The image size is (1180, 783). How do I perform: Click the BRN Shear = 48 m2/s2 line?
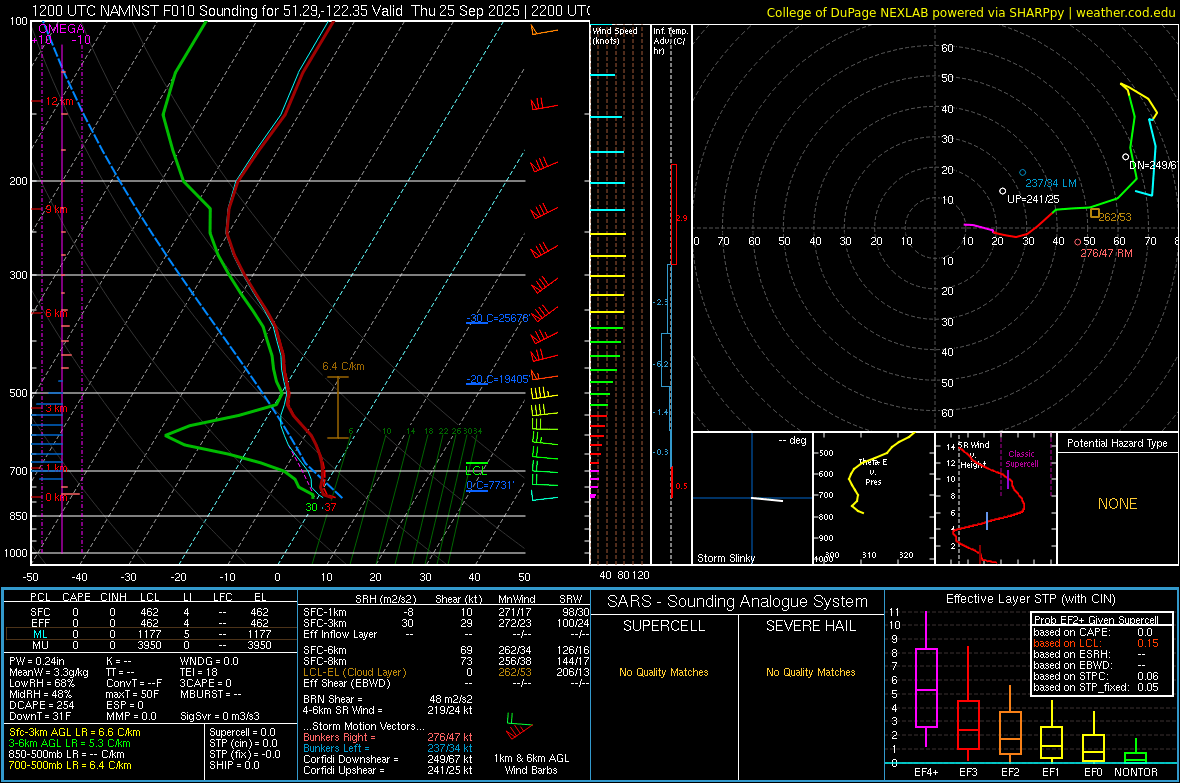pos(388,699)
